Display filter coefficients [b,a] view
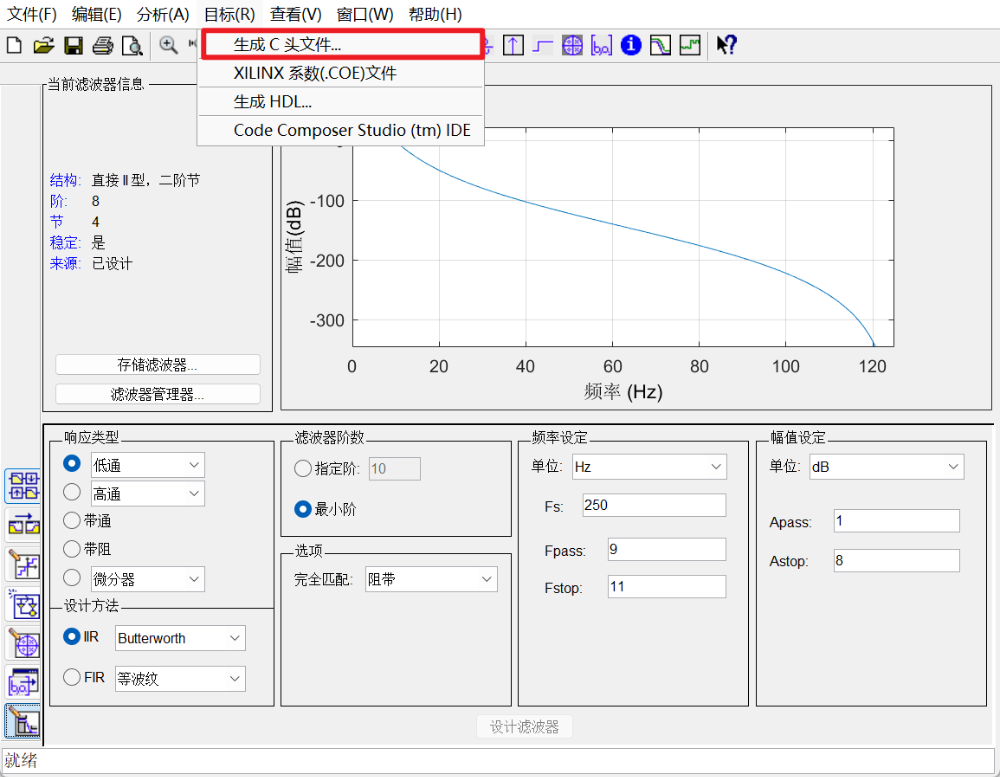1000x777 pixels. tap(601, 45)
